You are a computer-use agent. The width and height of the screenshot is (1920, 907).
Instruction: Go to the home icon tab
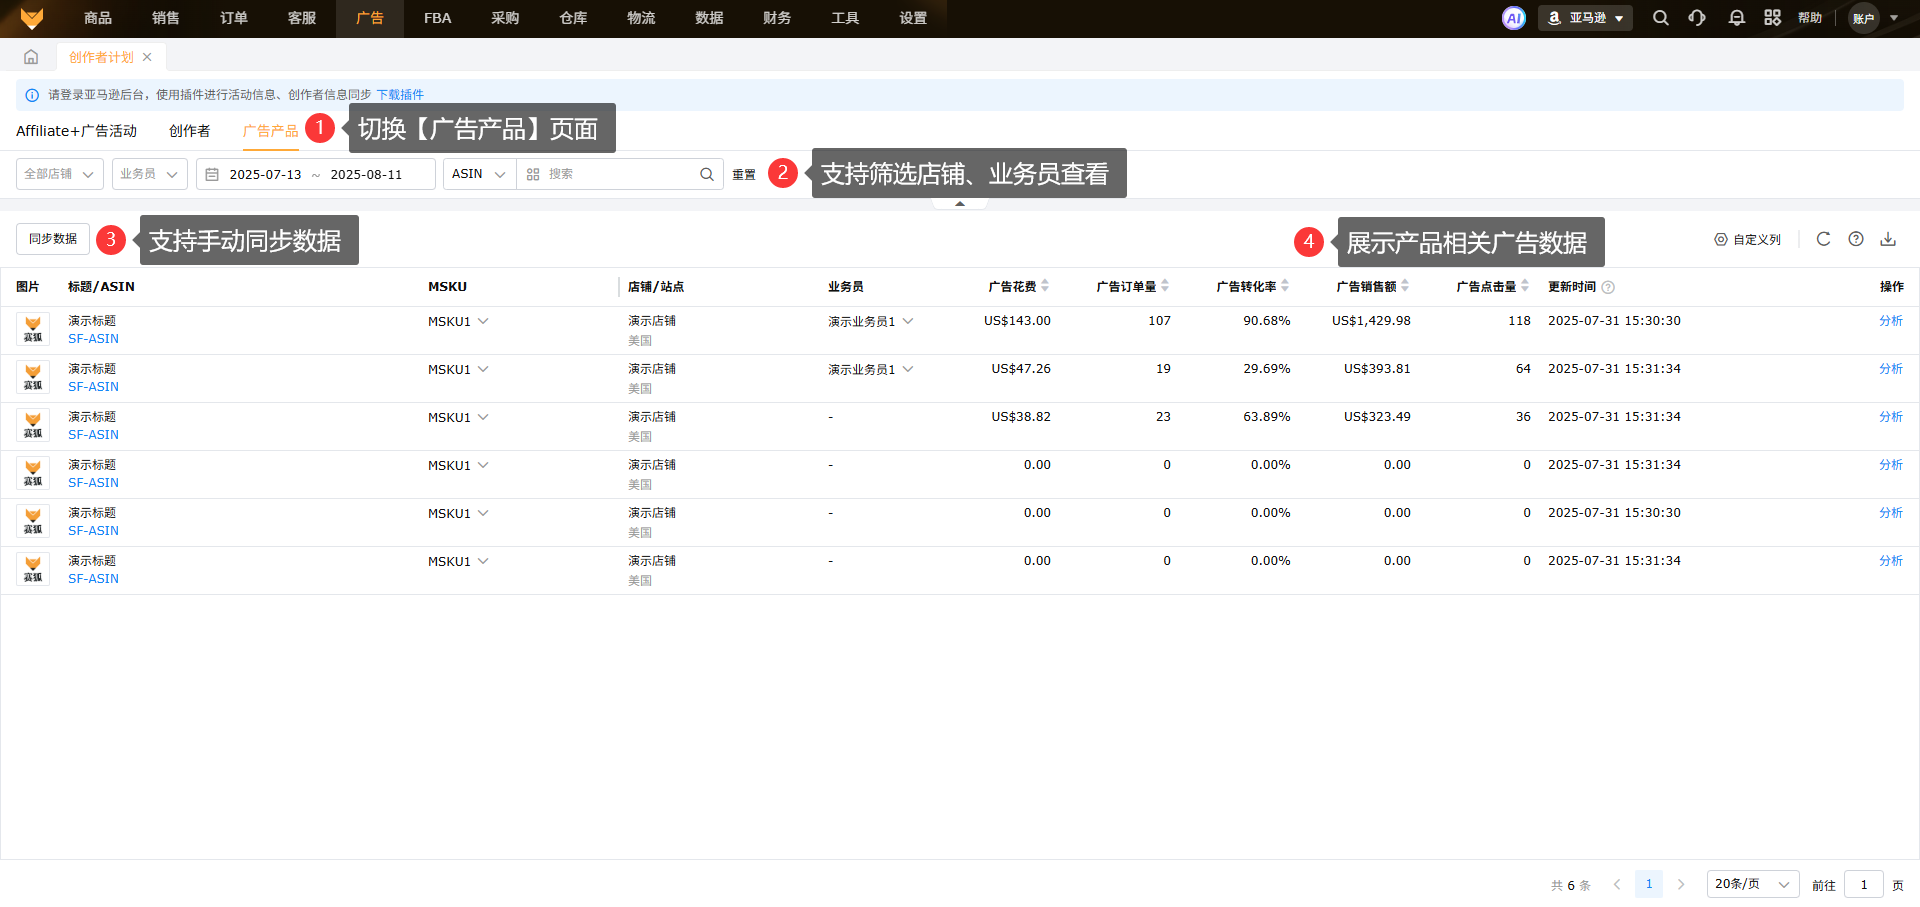tap(31, 57)
